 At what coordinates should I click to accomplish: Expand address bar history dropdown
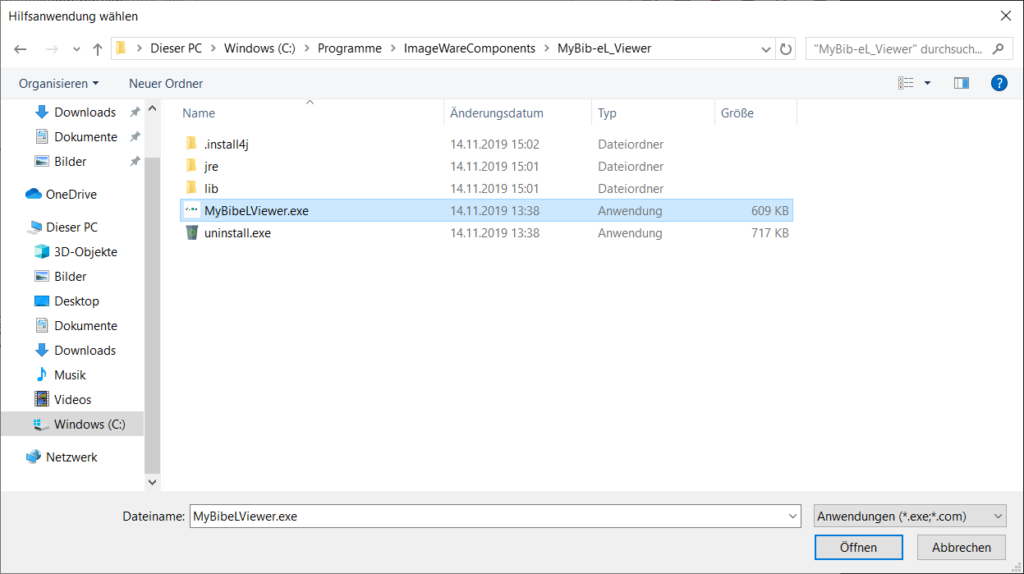[765, 49]
